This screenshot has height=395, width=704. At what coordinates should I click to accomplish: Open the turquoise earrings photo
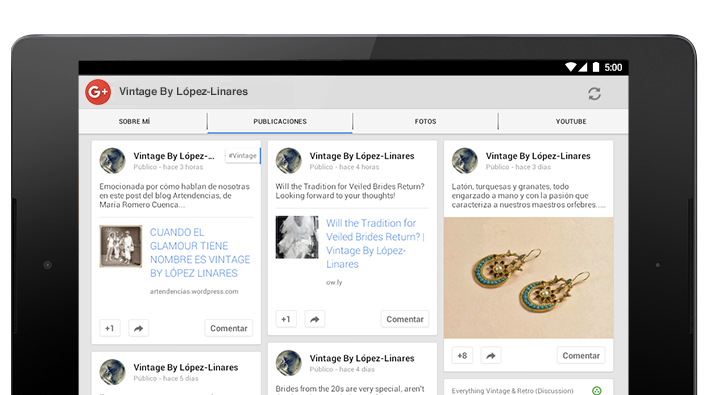pos(528,278)
